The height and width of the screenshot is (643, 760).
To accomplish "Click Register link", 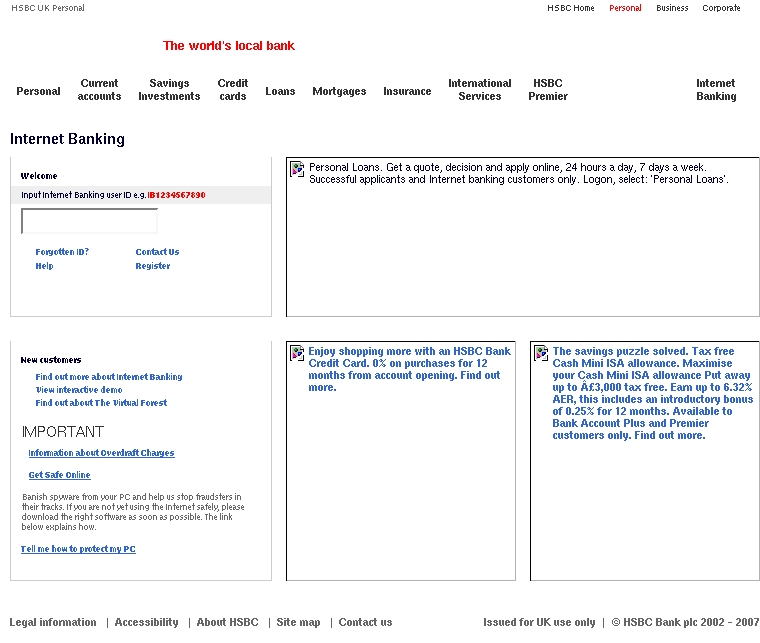I will [x=153, y=266].
